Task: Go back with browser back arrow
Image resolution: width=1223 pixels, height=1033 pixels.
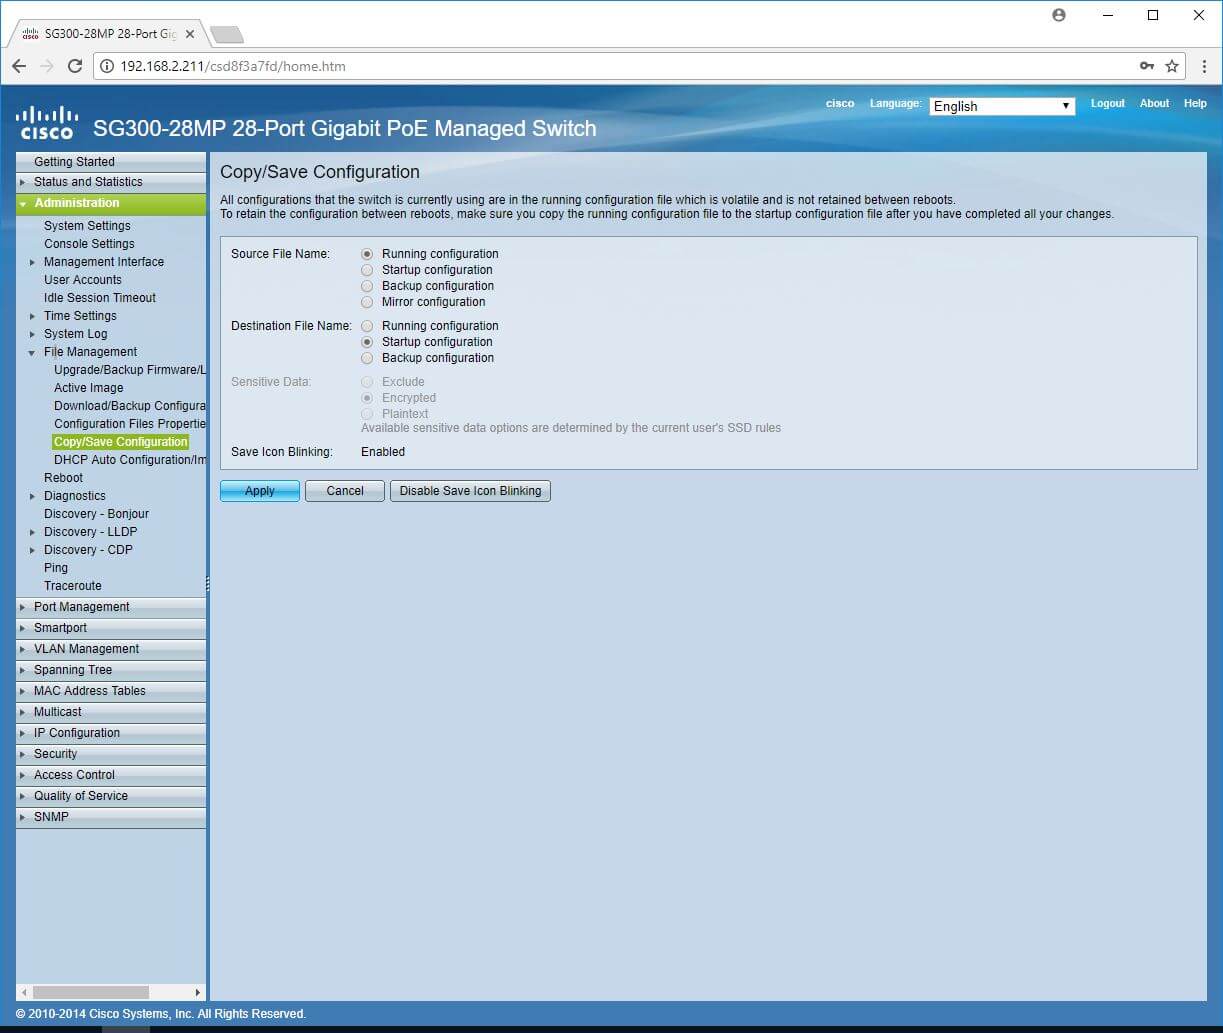Action: (19, 66)
